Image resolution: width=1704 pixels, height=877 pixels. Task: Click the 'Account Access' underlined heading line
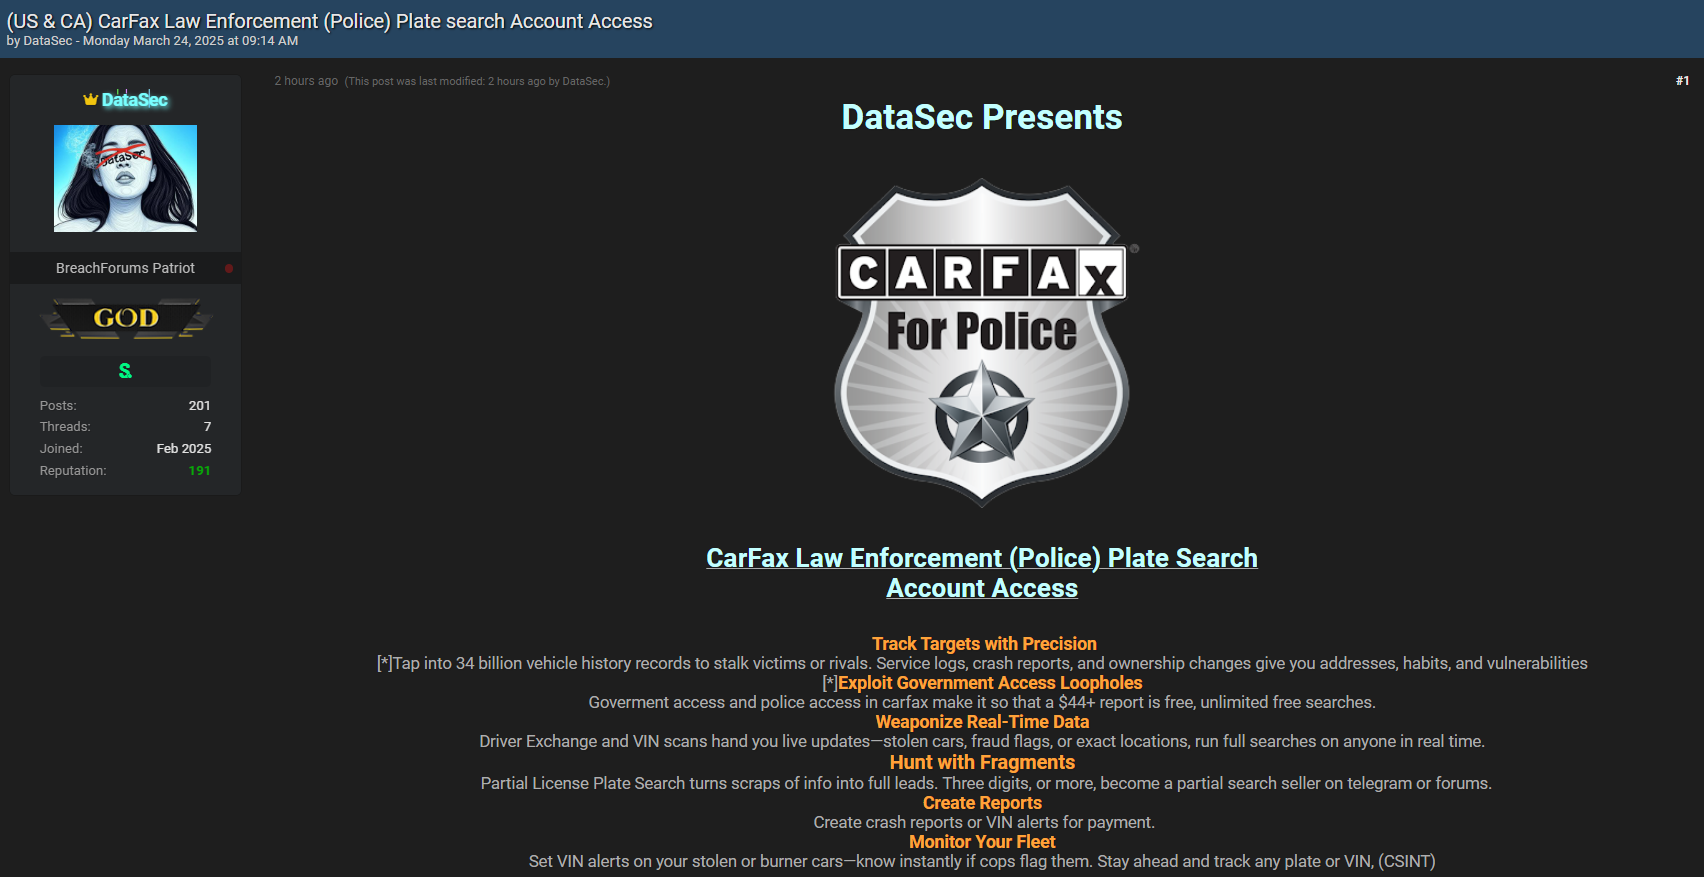[x=982, y=588]
